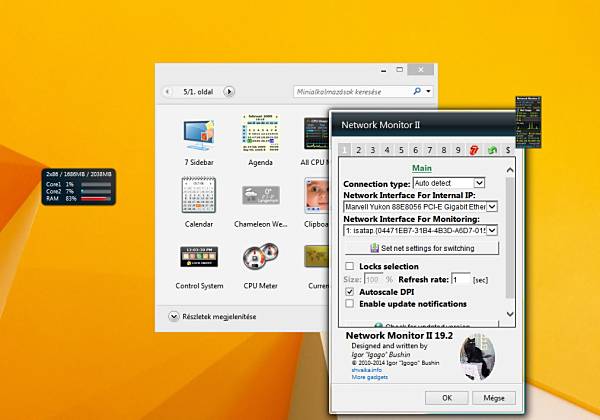Select the Calendar gadget icon
The height and width of the screenshot is (420, 600).
199,195
